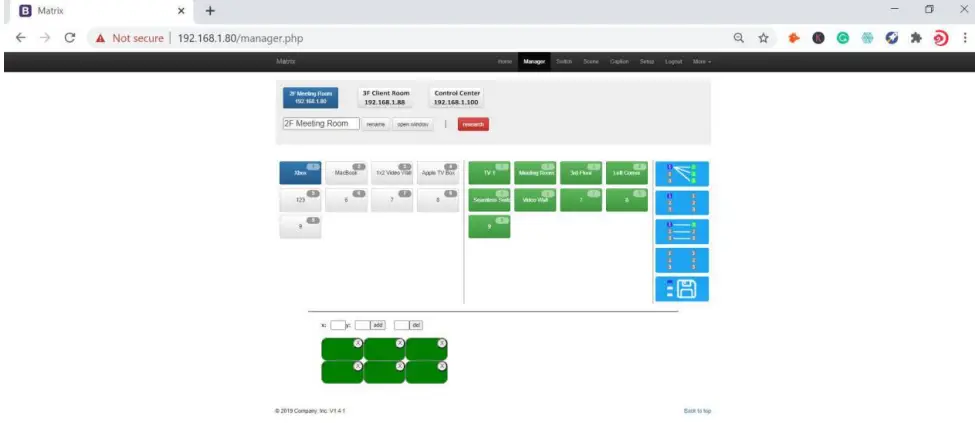Remove the top-right green video wall cell

click(441, 343)
